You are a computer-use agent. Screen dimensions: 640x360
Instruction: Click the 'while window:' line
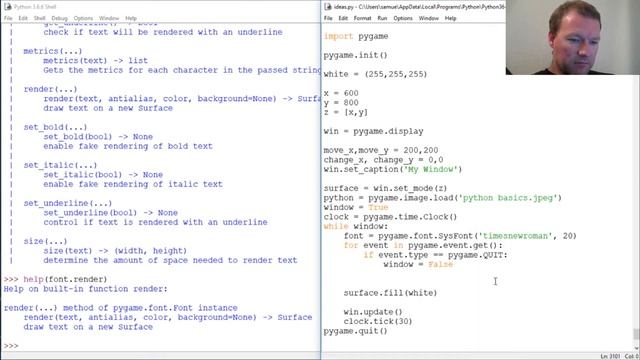(x=356, y=226)
